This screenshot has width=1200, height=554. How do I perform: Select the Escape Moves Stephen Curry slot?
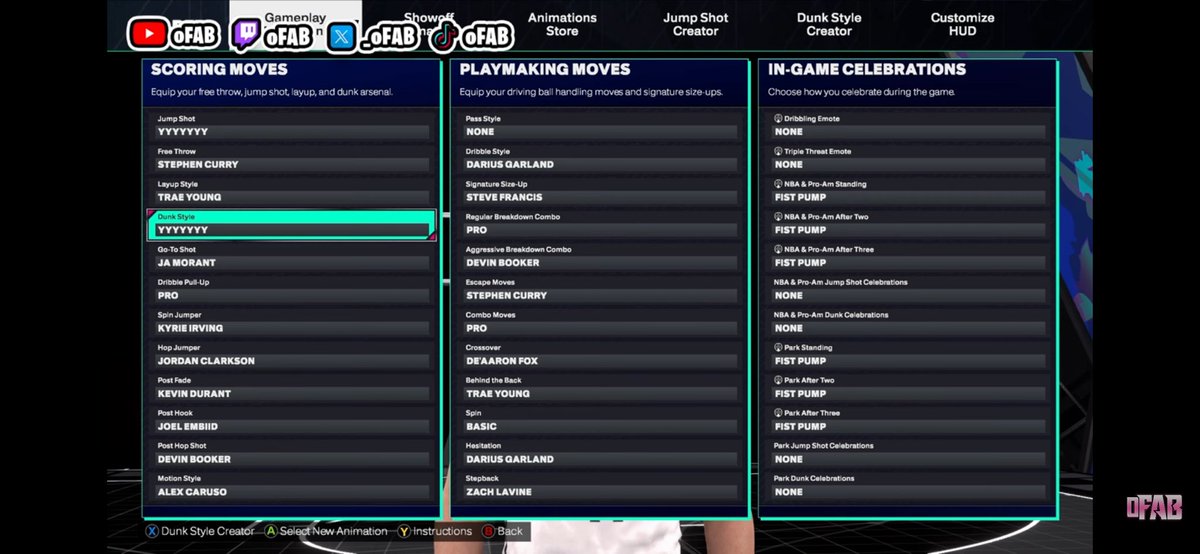coord(600,290)
